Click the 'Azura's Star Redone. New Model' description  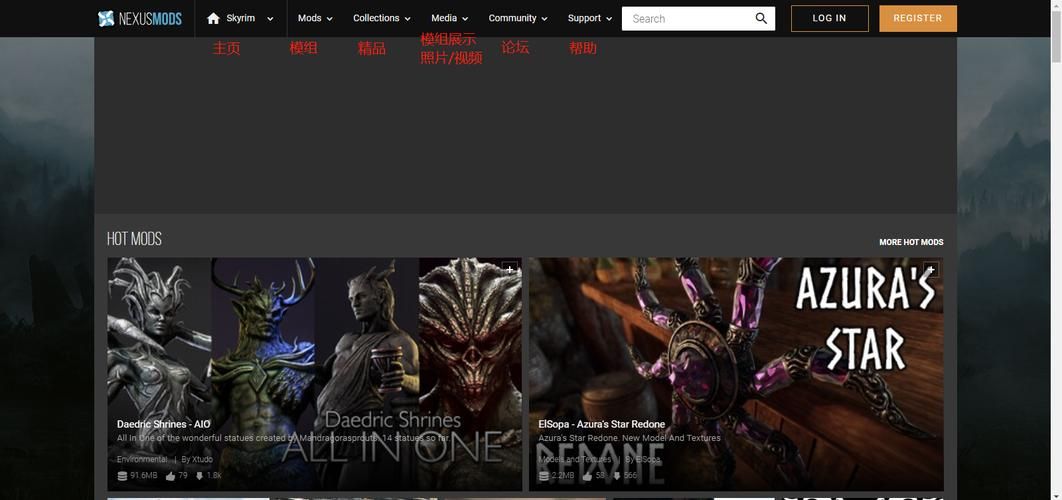pos(629,438)
